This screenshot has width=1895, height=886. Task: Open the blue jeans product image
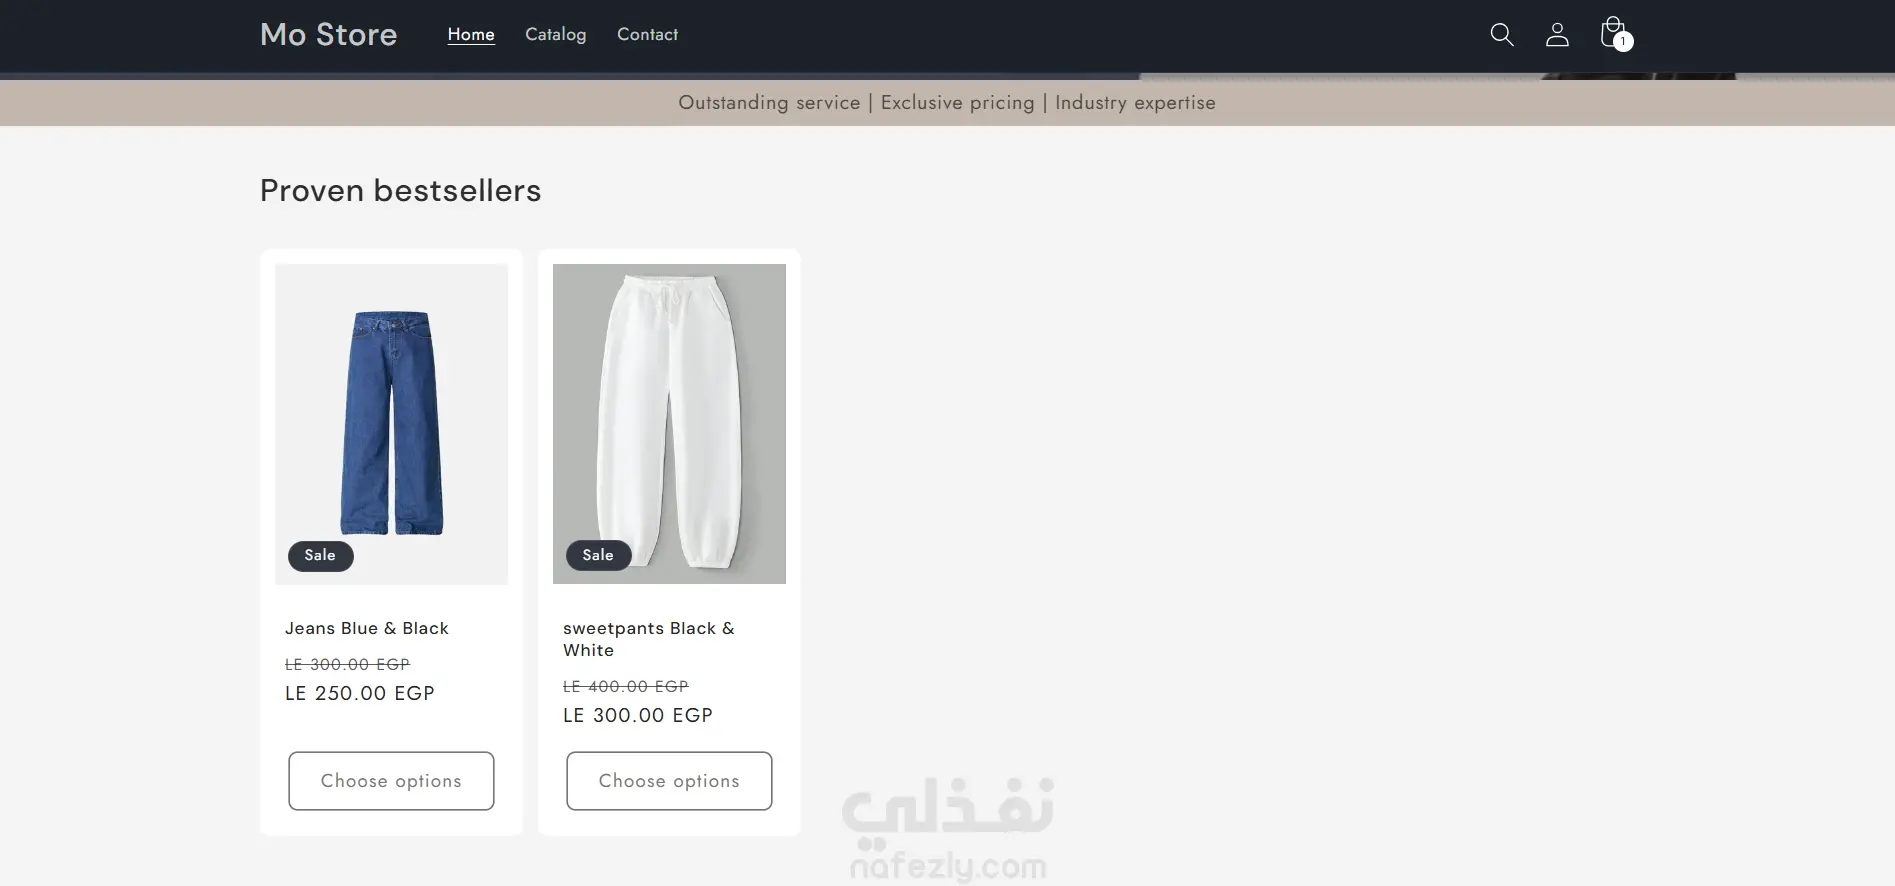point(391,424)
